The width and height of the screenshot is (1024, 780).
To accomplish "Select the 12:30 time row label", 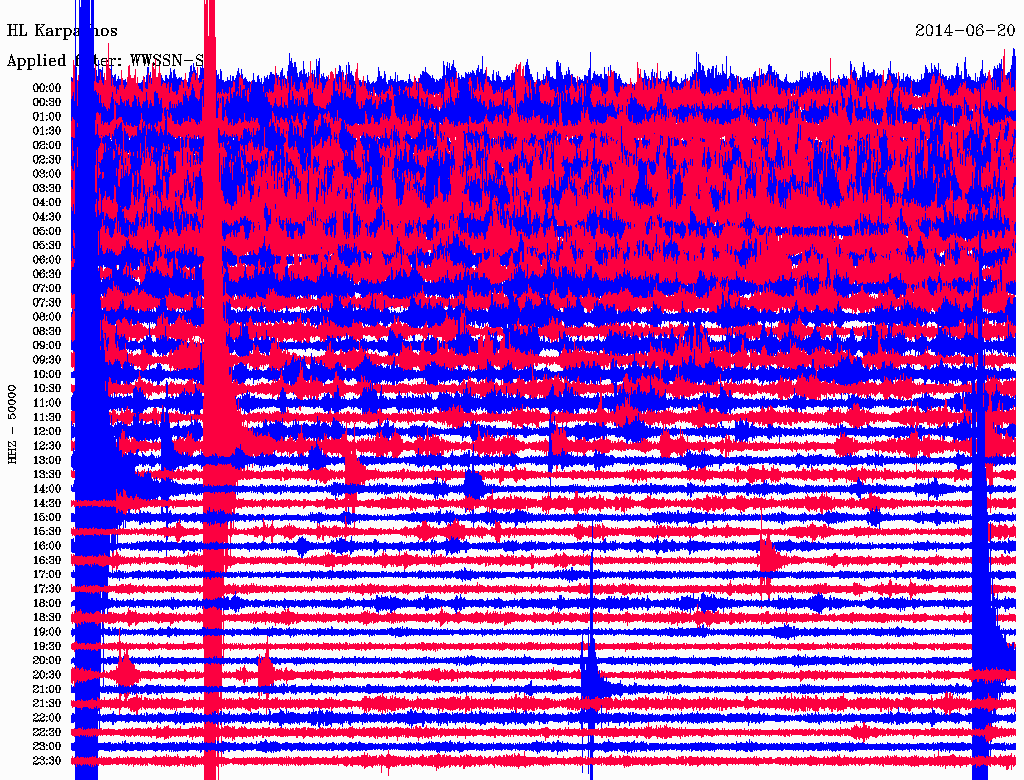I will pyautogui.click(x=47, y=446).
